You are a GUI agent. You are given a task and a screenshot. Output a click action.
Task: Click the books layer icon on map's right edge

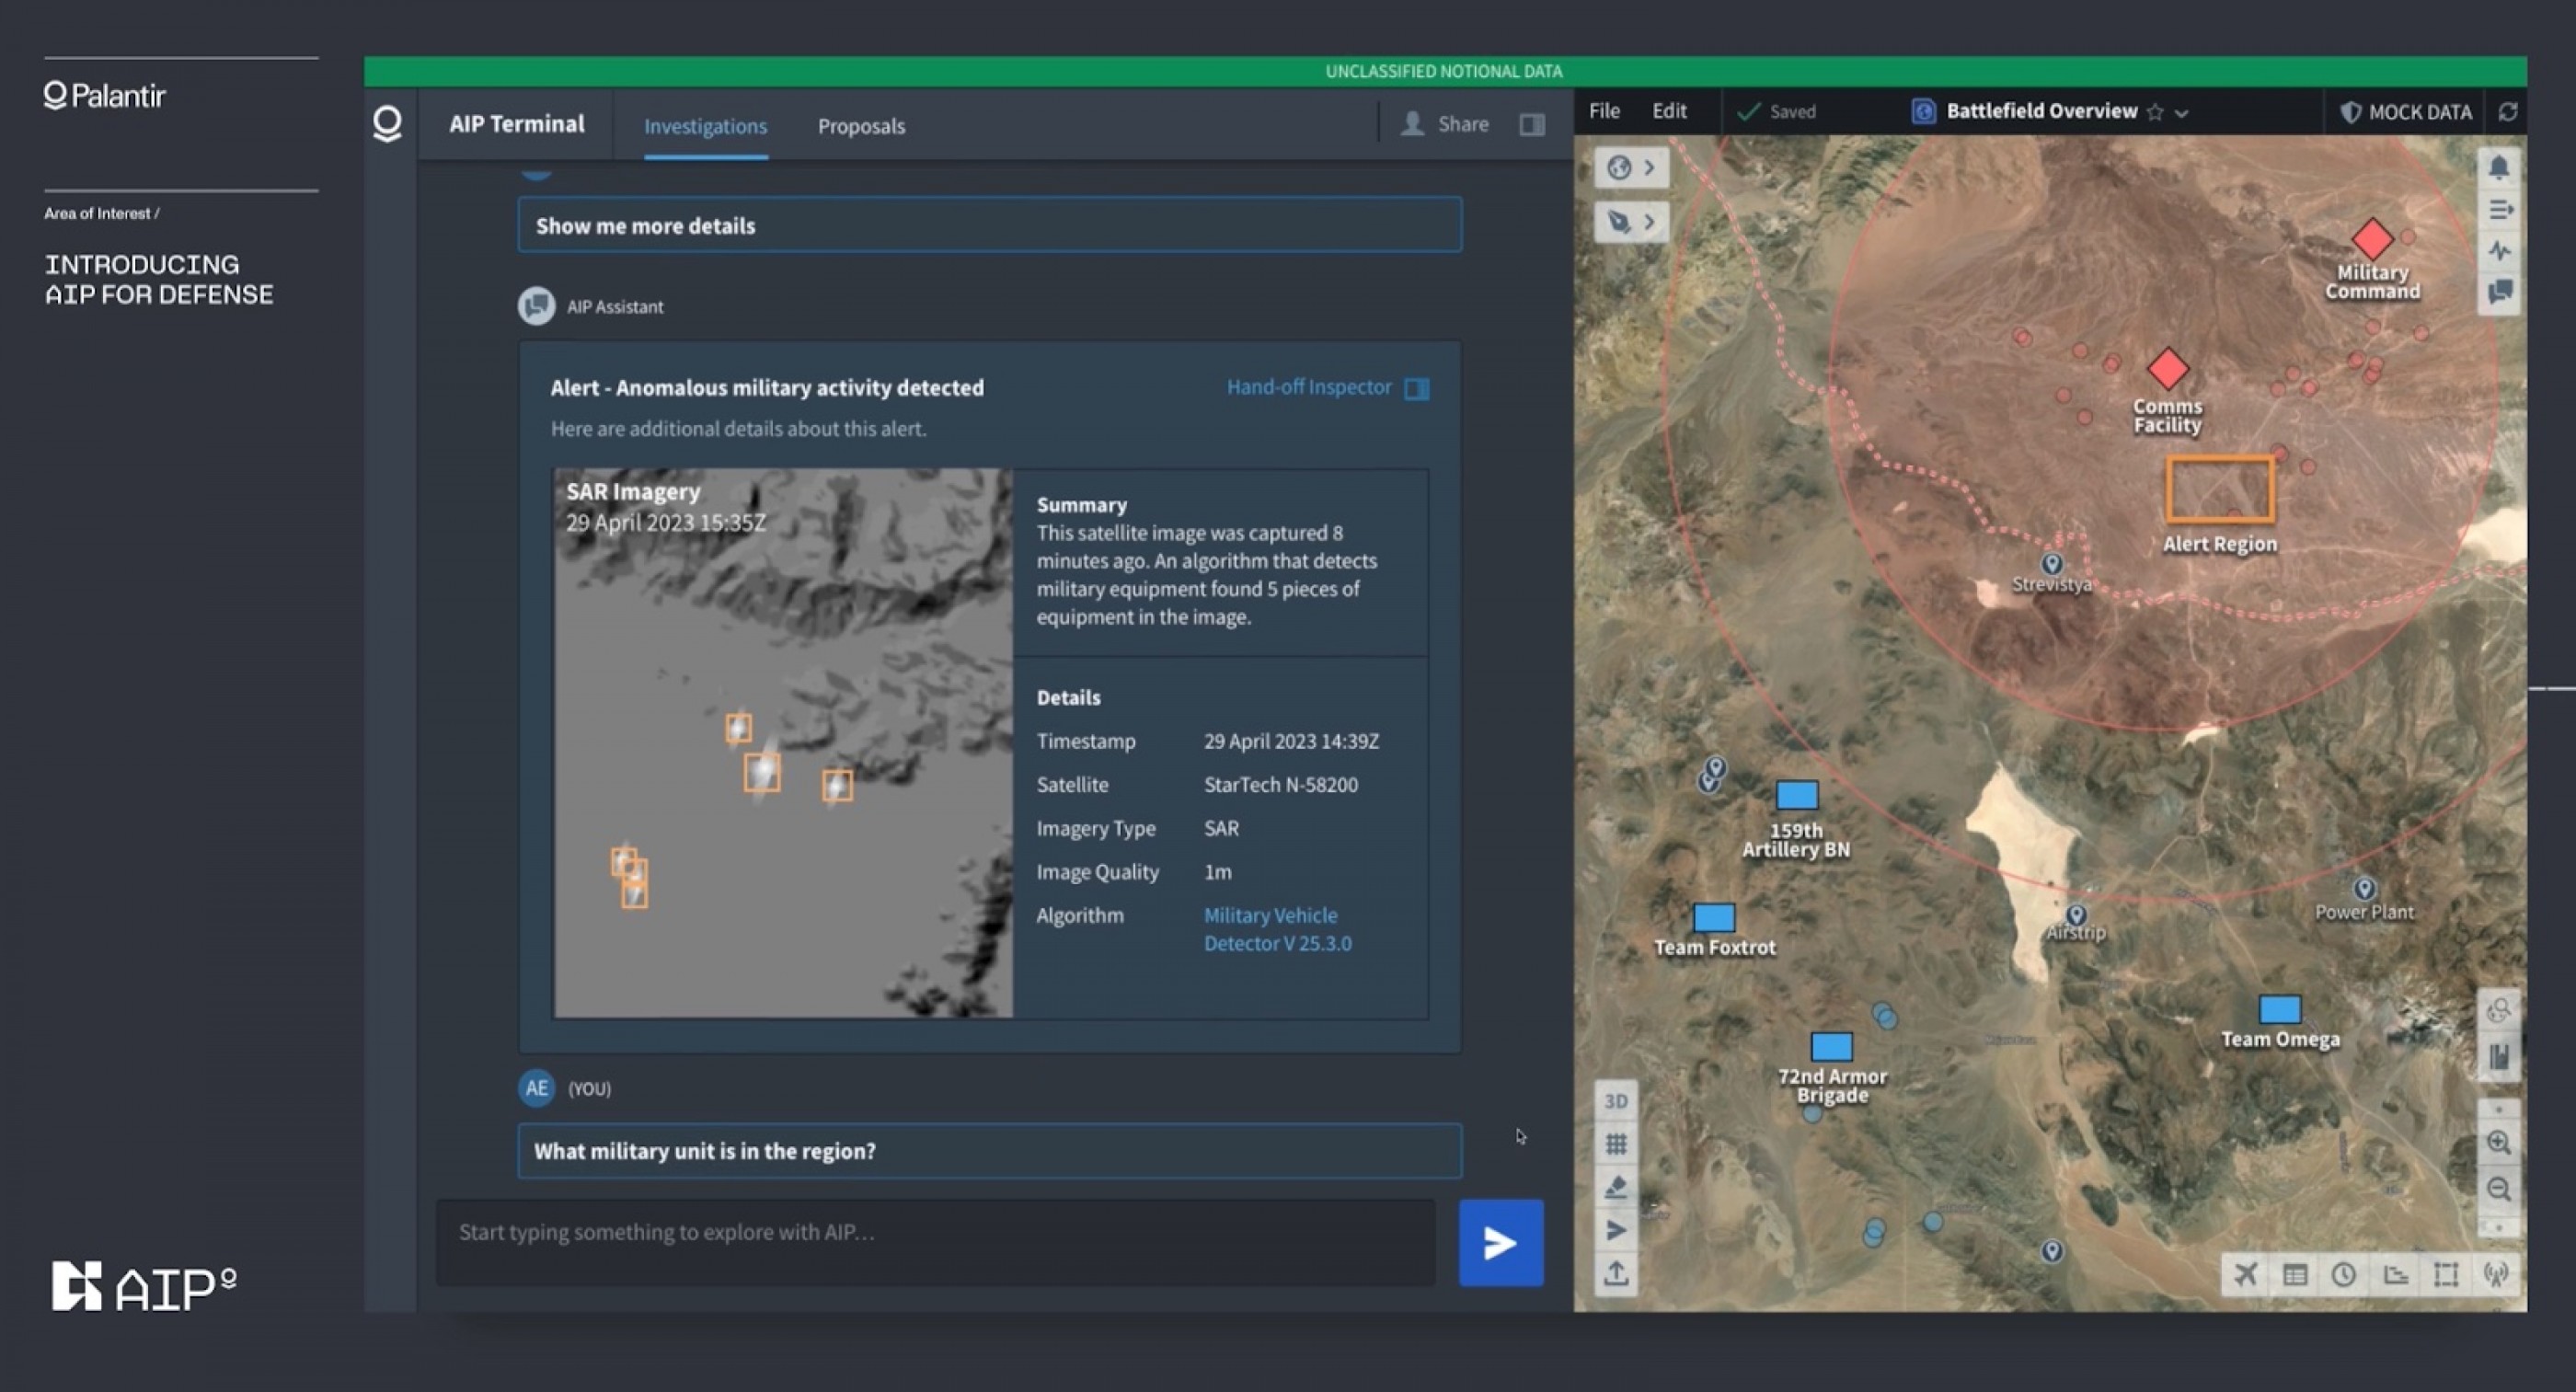tap(2499, 1057)
